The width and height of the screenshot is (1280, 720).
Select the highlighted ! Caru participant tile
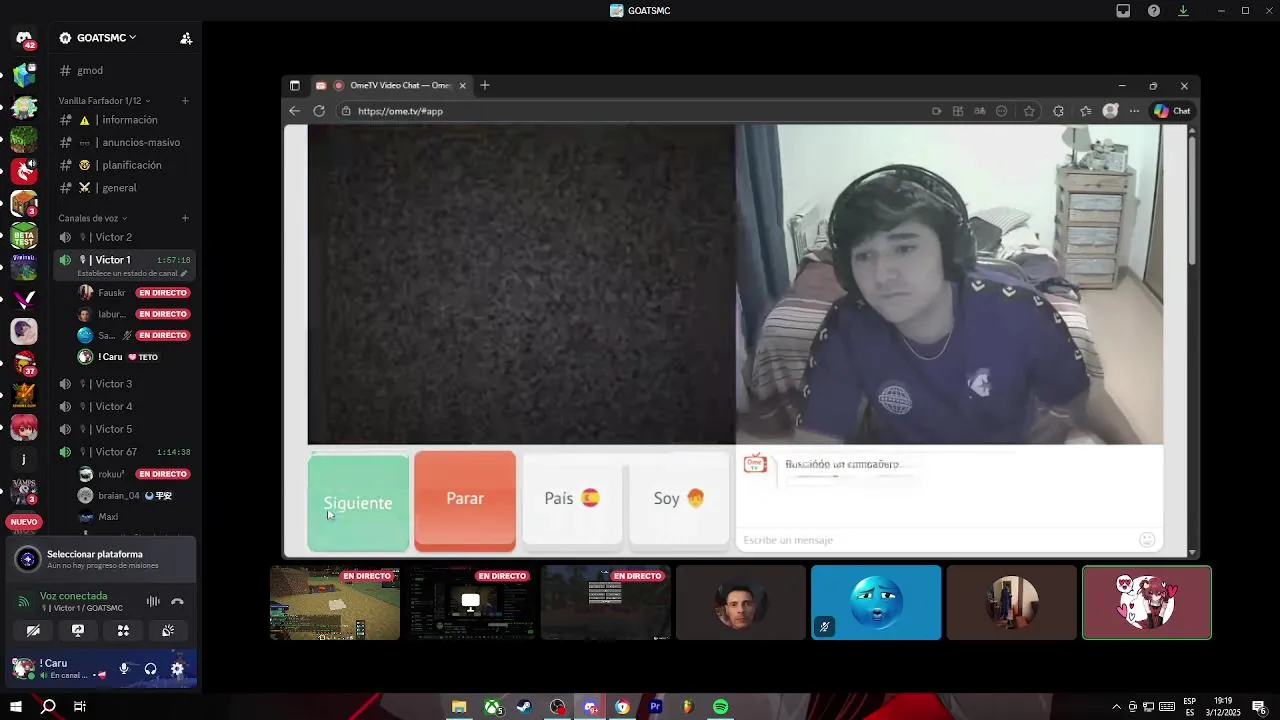[1147, 603]
